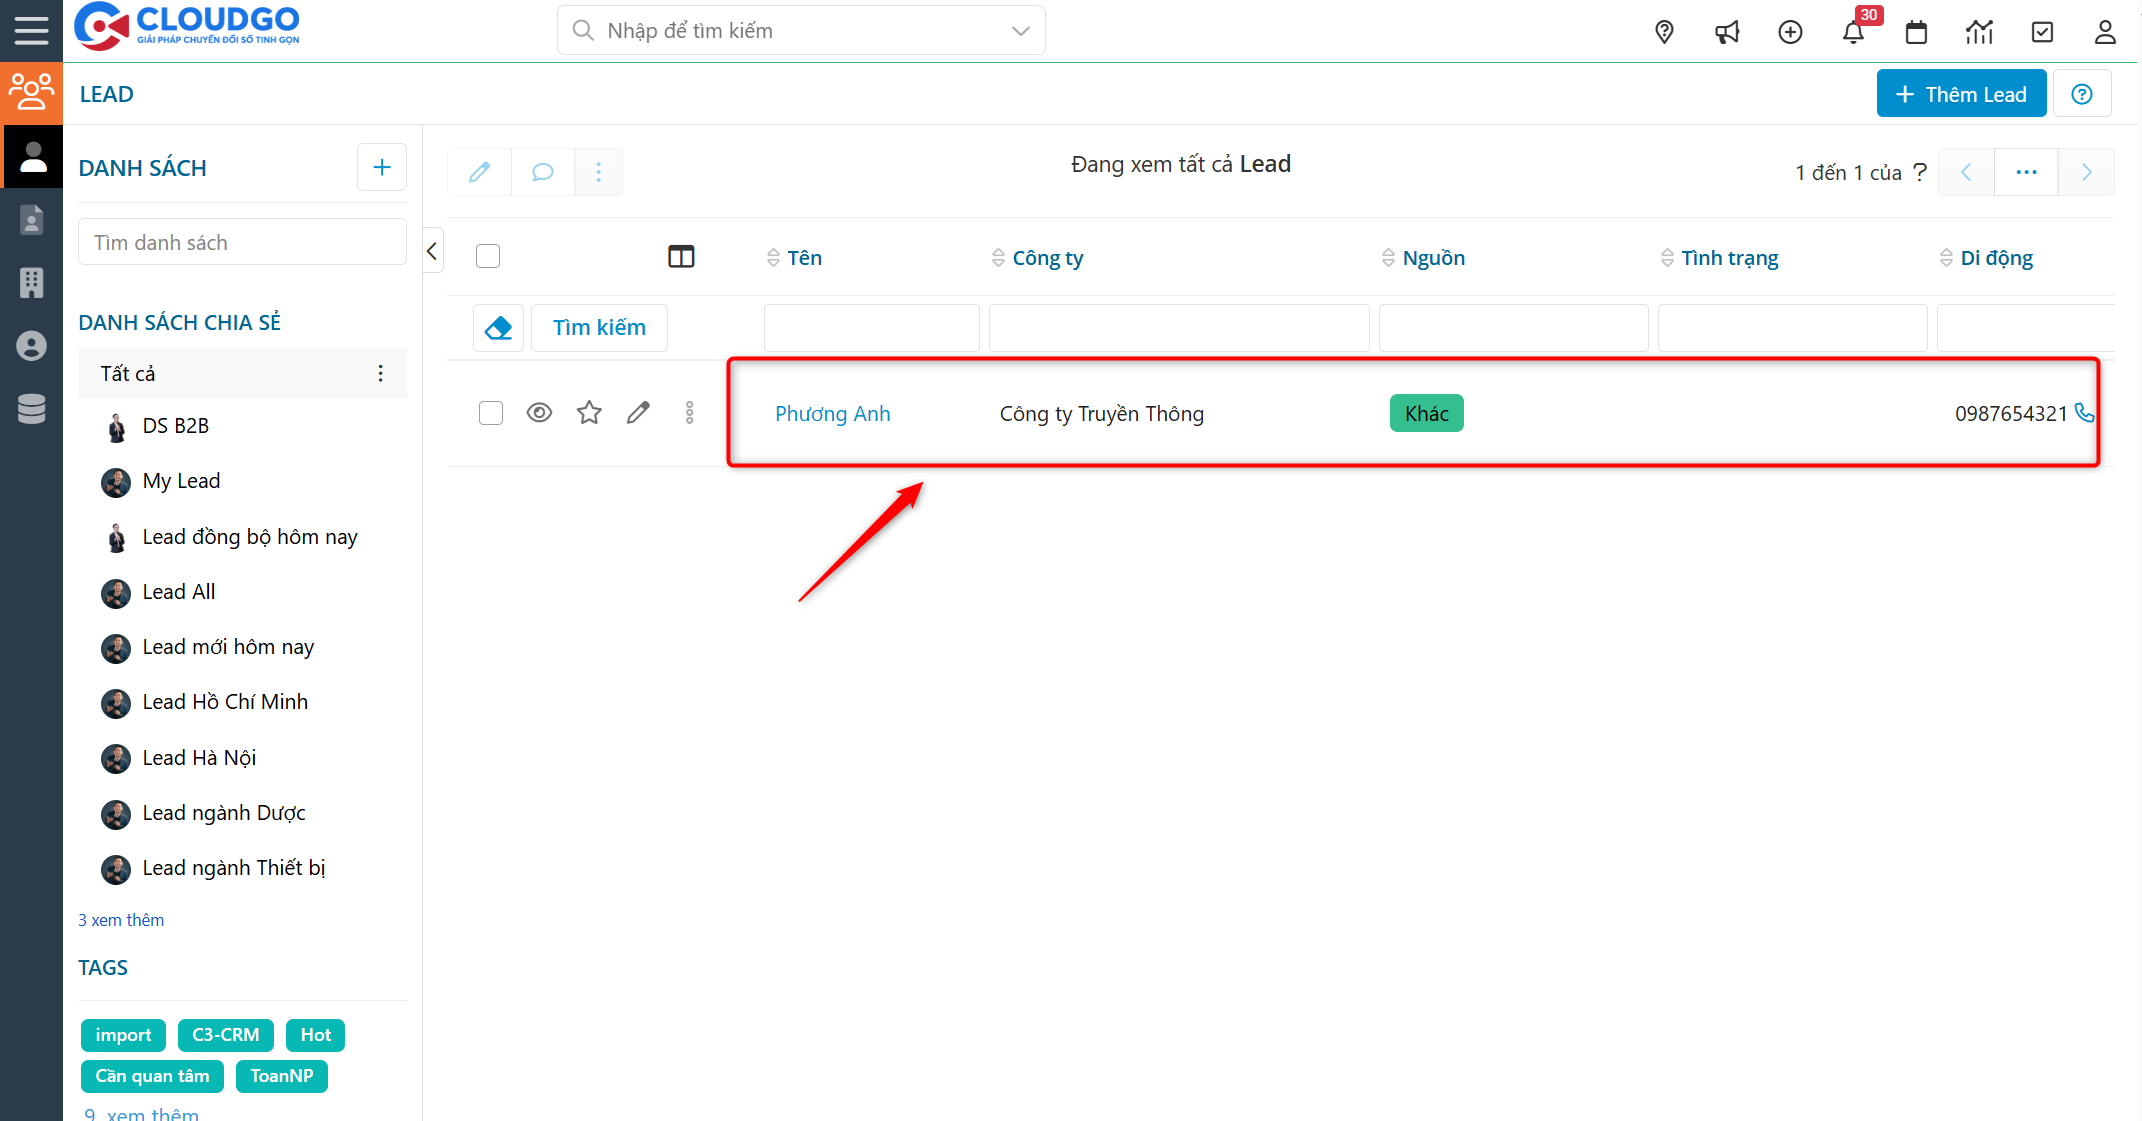Check the select-all checkbox in the header row

488,255
